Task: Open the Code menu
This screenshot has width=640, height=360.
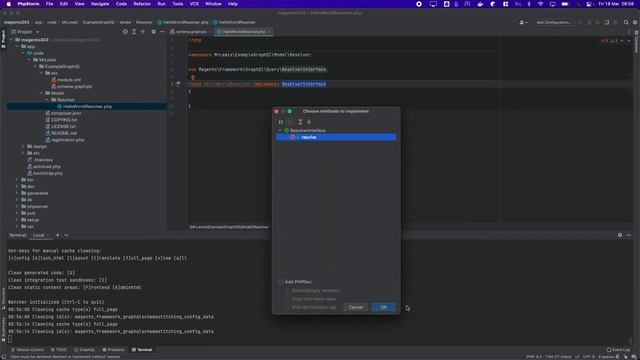Action: [121, 4]
